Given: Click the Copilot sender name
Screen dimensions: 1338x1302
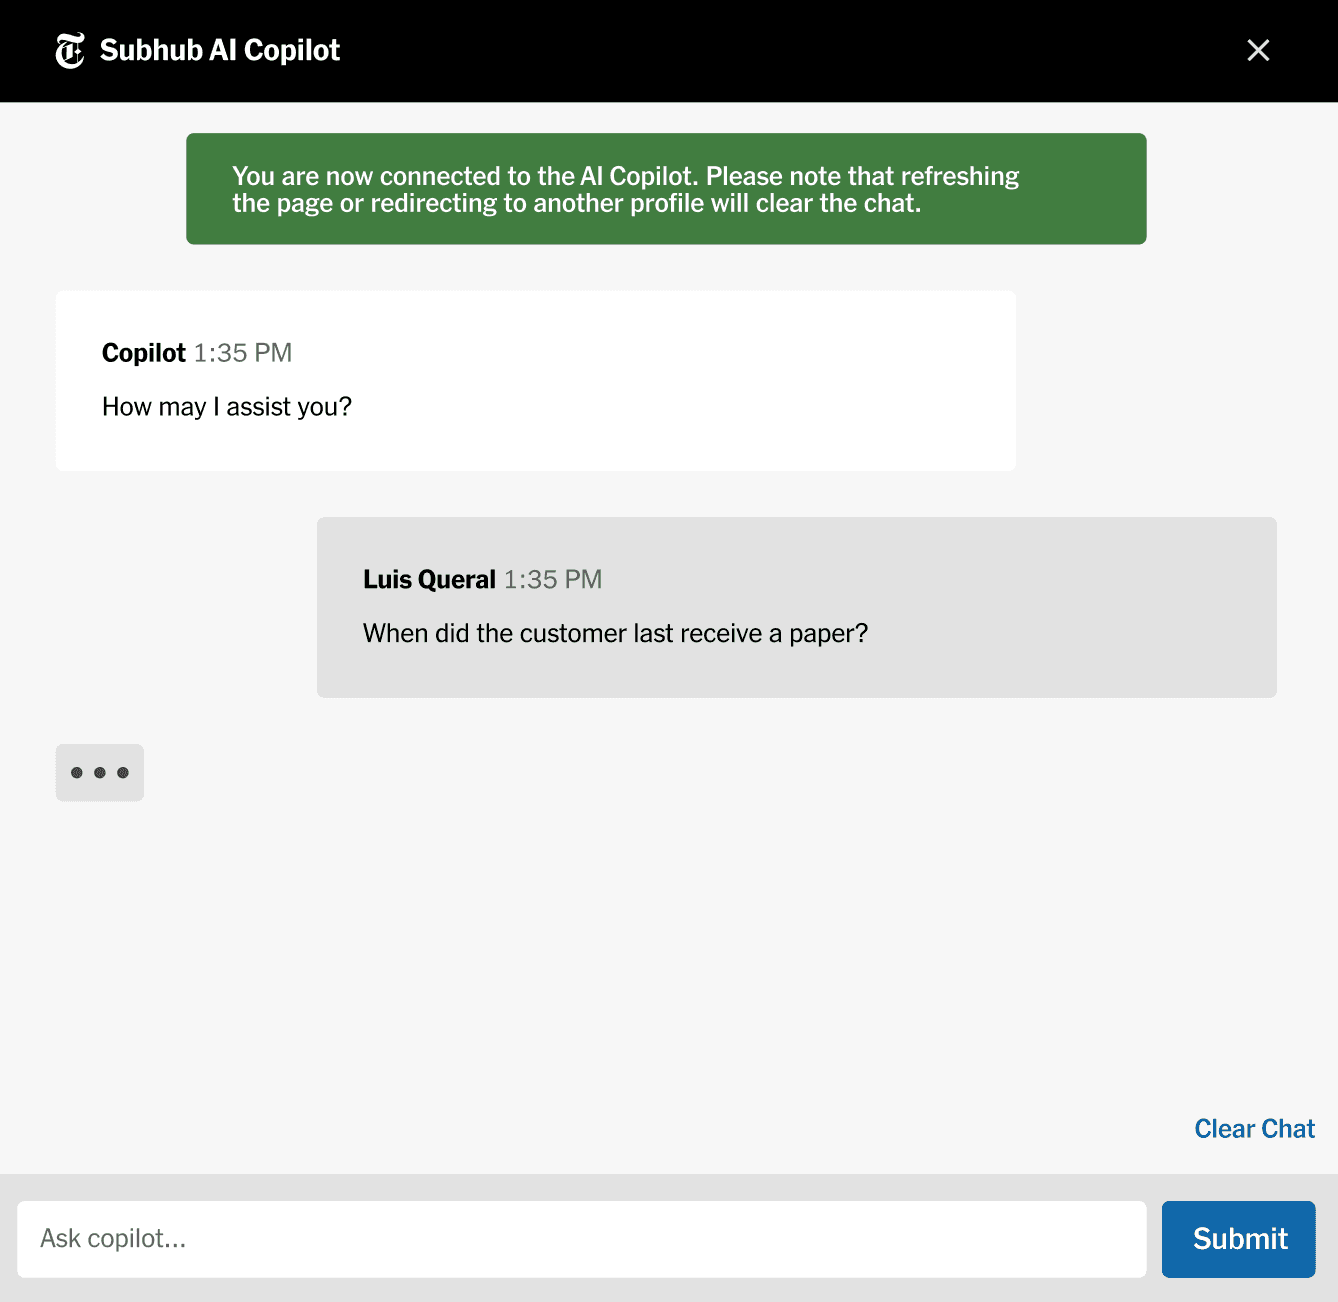Looking at the screenshot, I should [144, 353].
